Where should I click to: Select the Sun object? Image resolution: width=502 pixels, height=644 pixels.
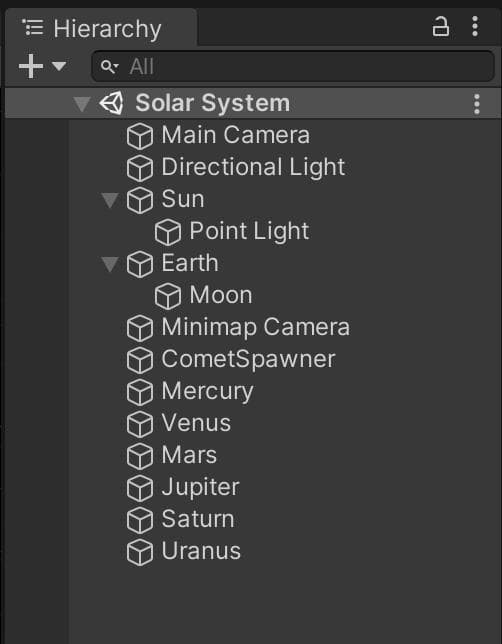183,199
